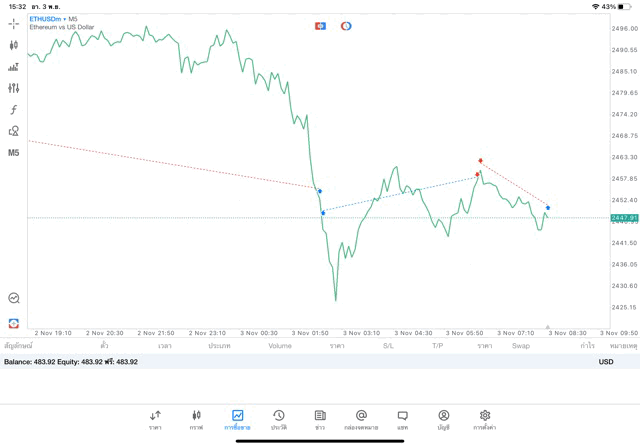Open the News tab
The width and height of the screenshot is (640, 447).
[320, 419]
